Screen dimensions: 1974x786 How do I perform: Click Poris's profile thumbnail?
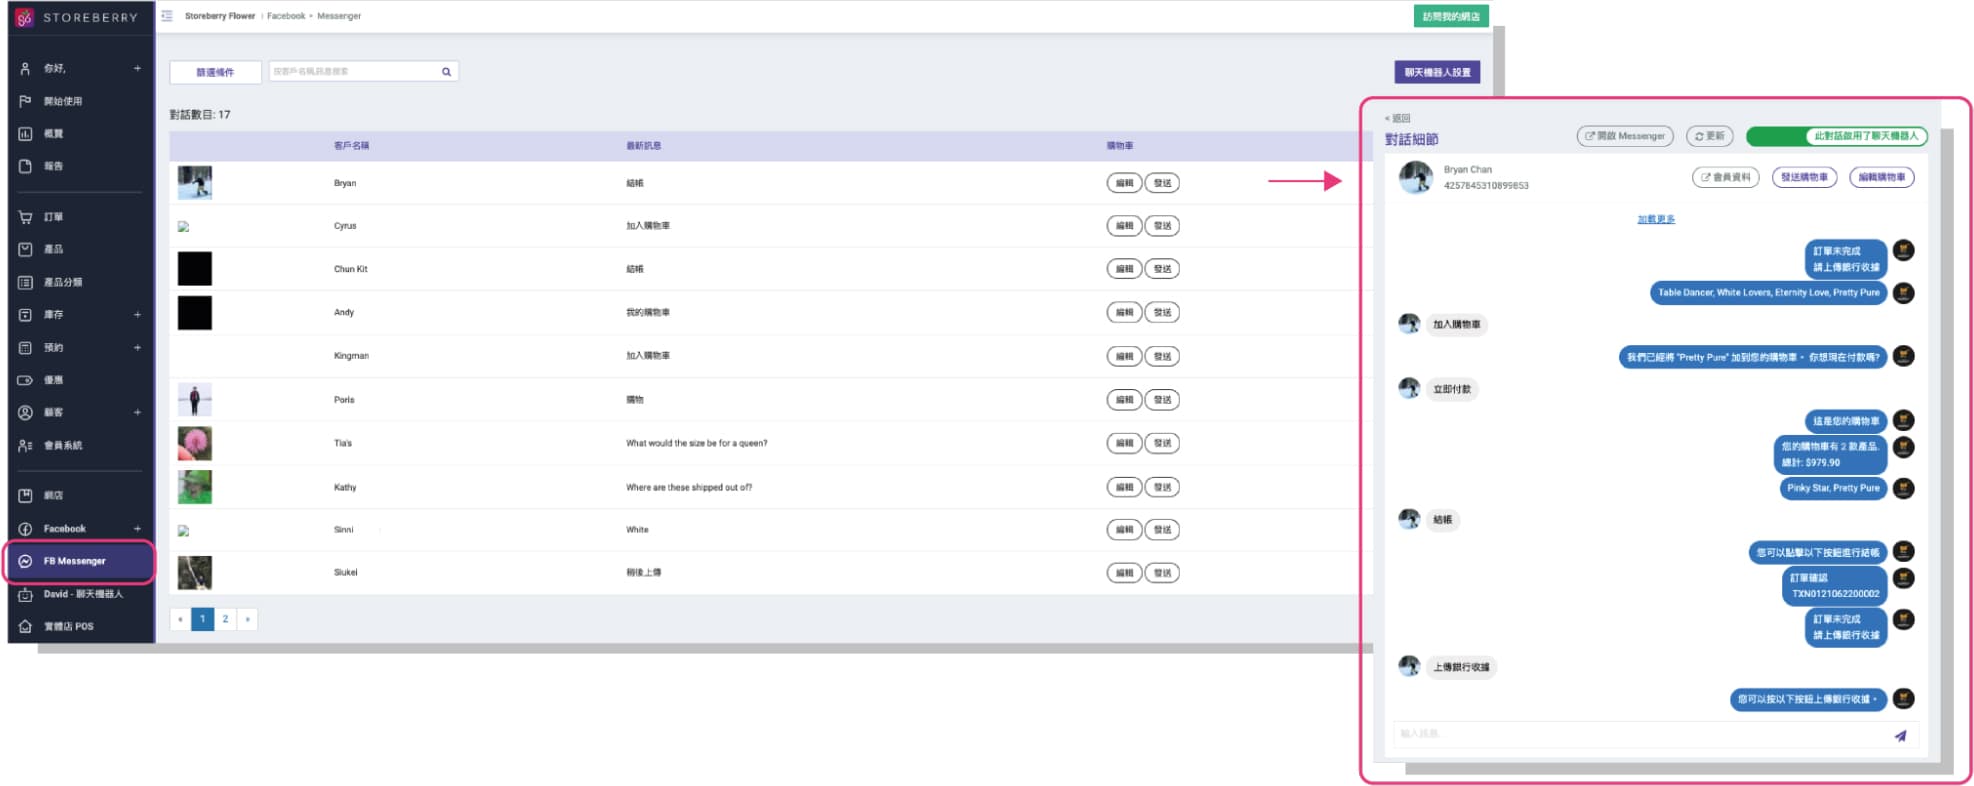click(x=195, y=400)
